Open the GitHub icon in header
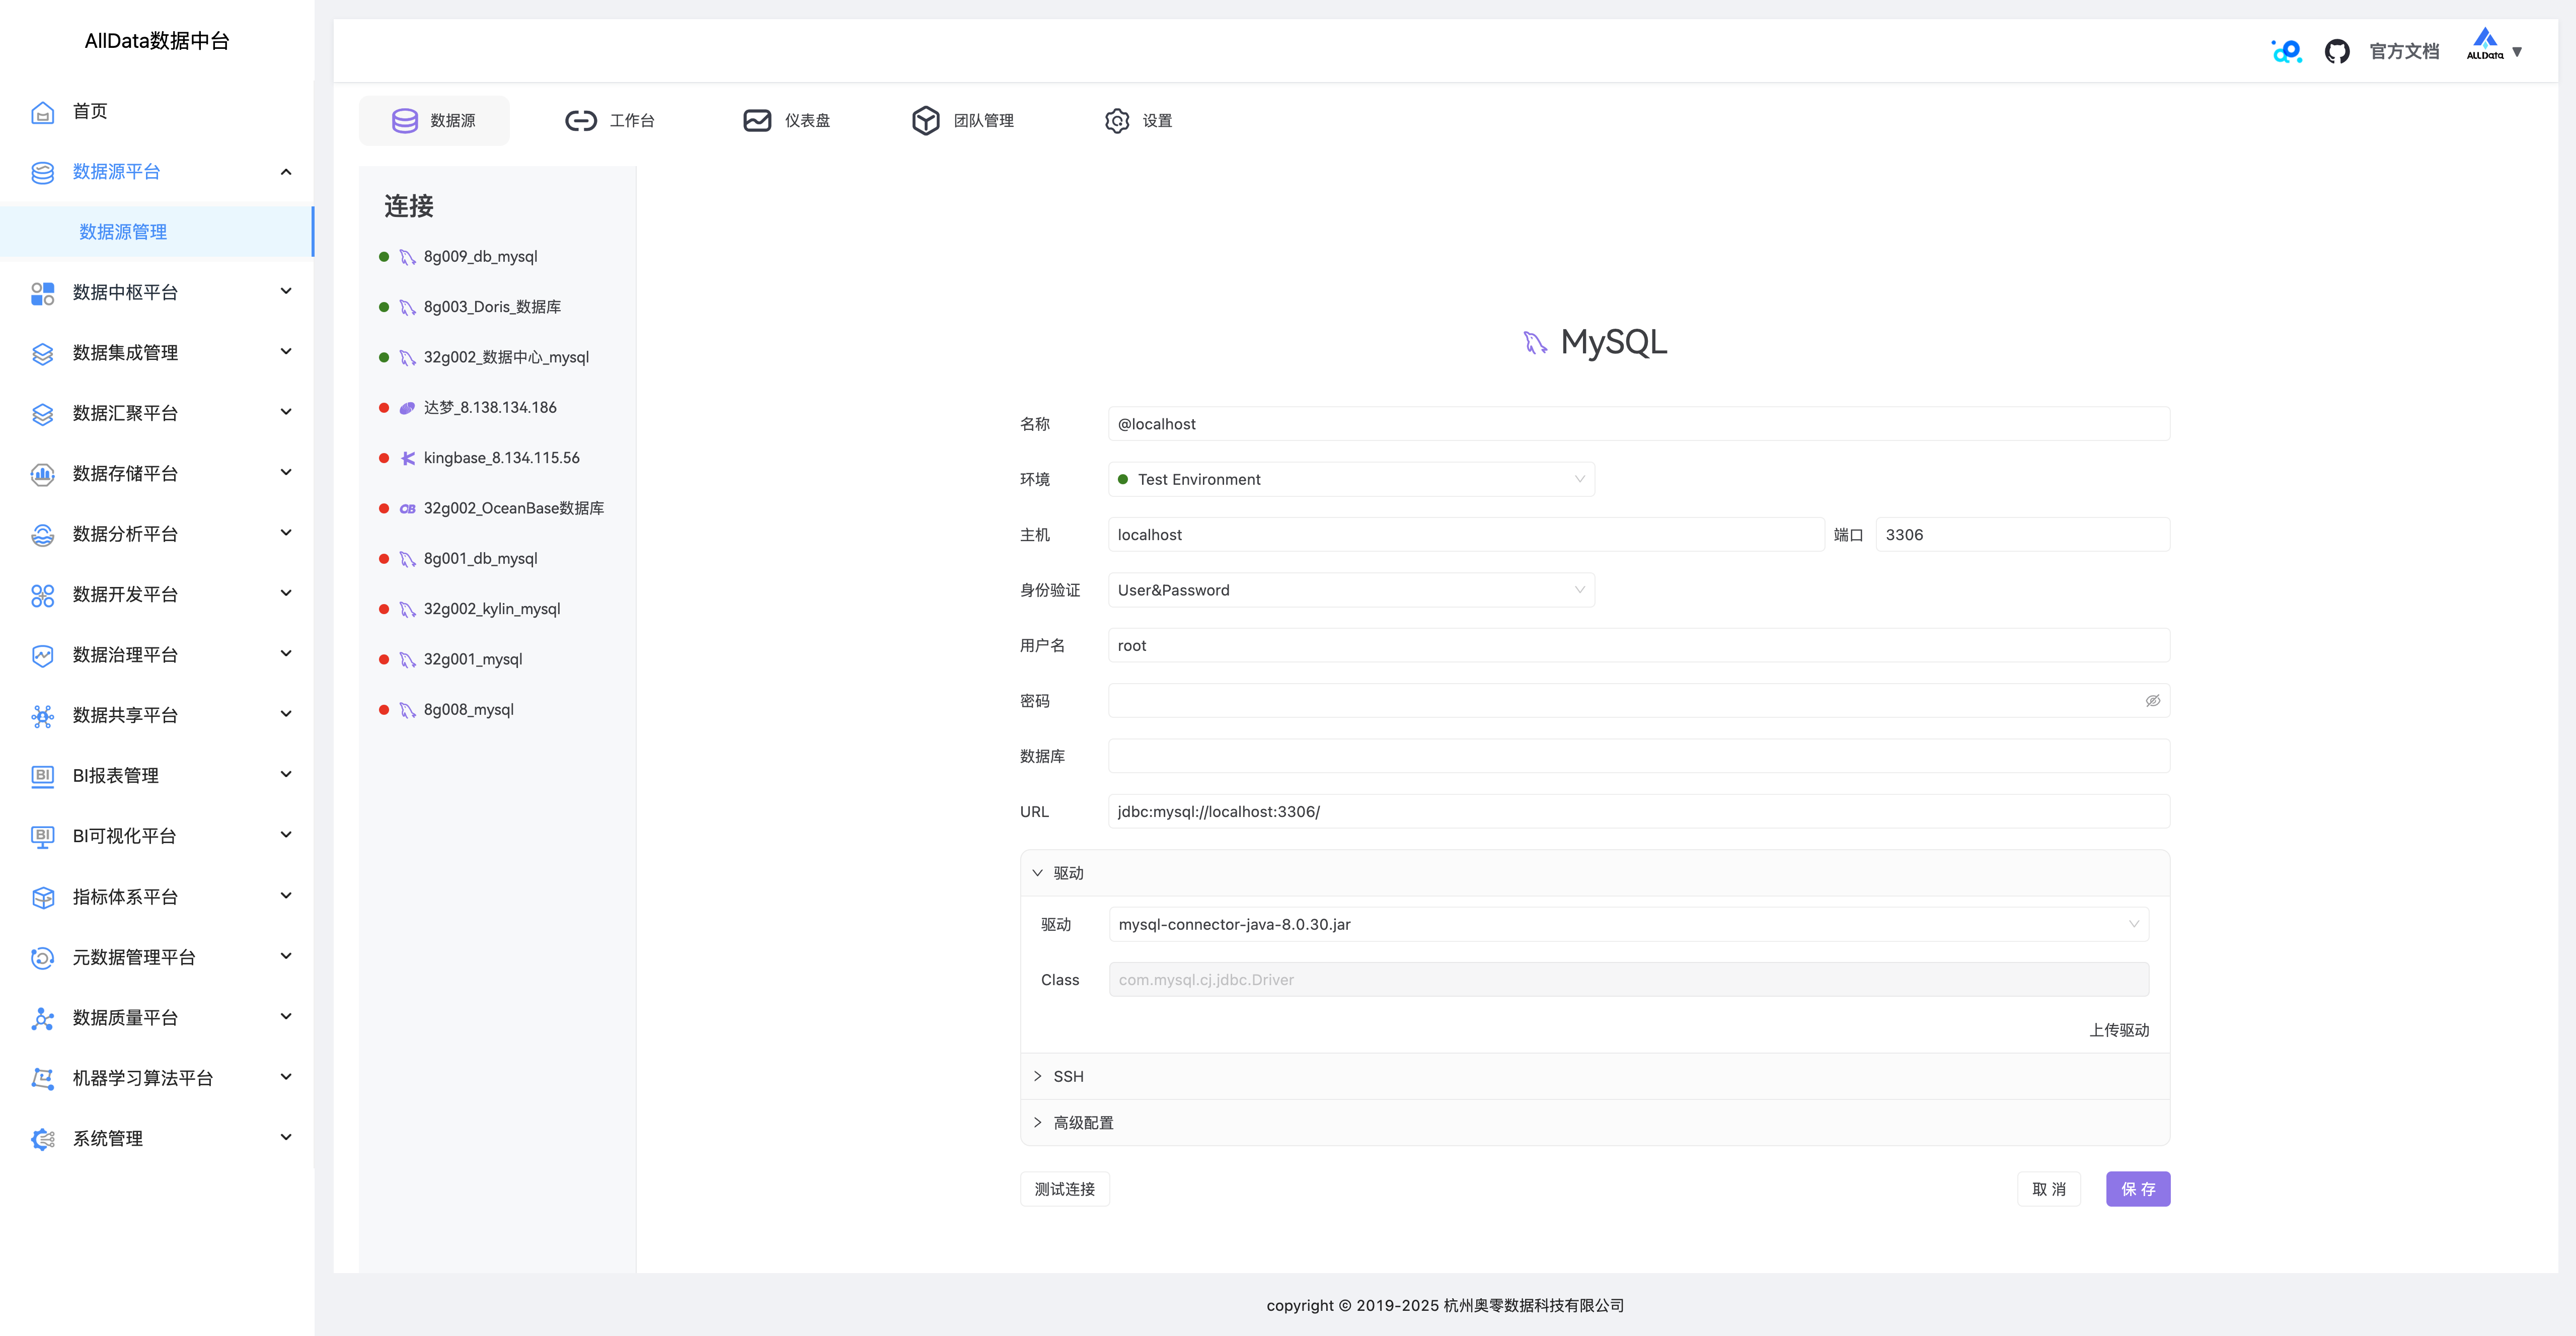Screen dimensions: 2576x1336 point(2336,51)
